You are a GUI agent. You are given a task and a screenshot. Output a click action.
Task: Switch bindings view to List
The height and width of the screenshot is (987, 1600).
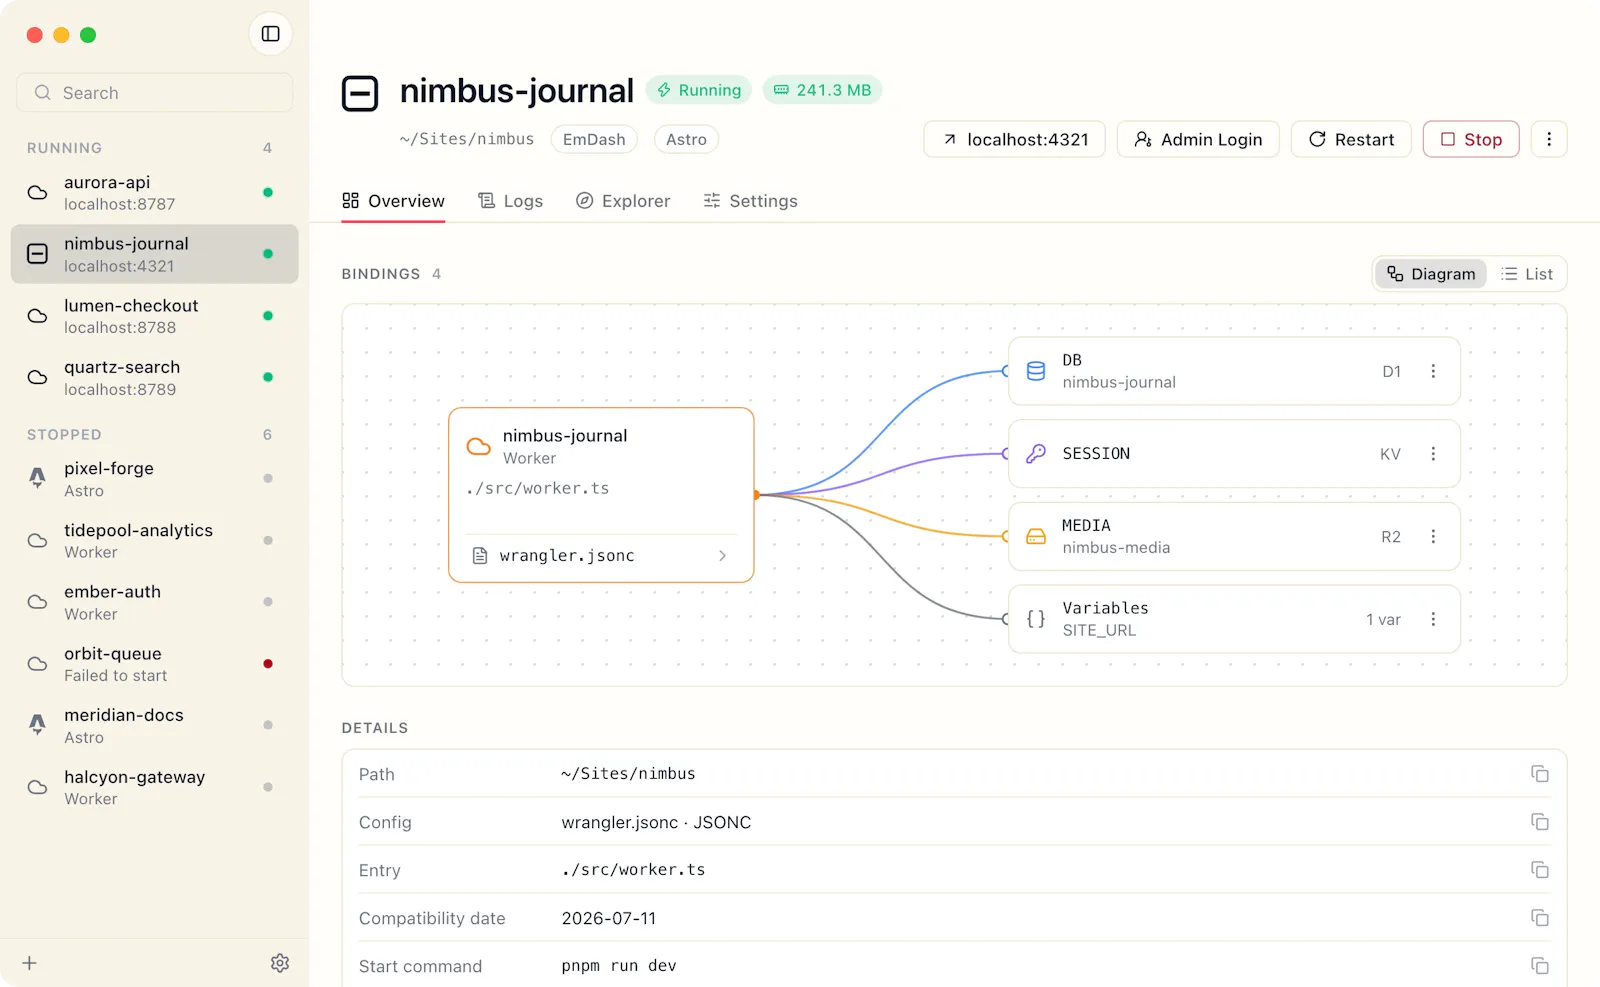point(1527,274)
